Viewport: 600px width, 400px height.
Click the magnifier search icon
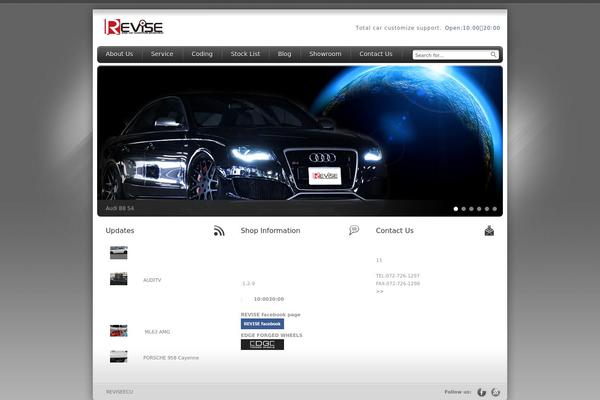click(494, 55)
